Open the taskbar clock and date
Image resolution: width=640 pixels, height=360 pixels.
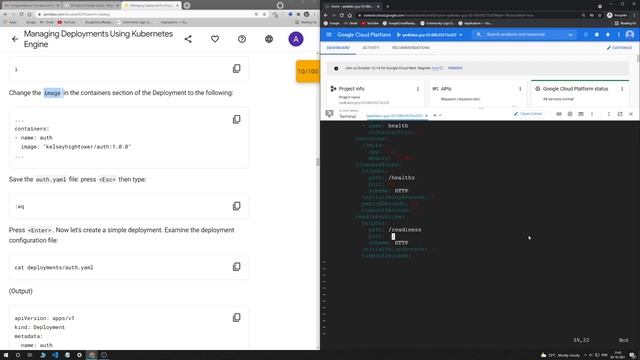click(x=618, y=355)
